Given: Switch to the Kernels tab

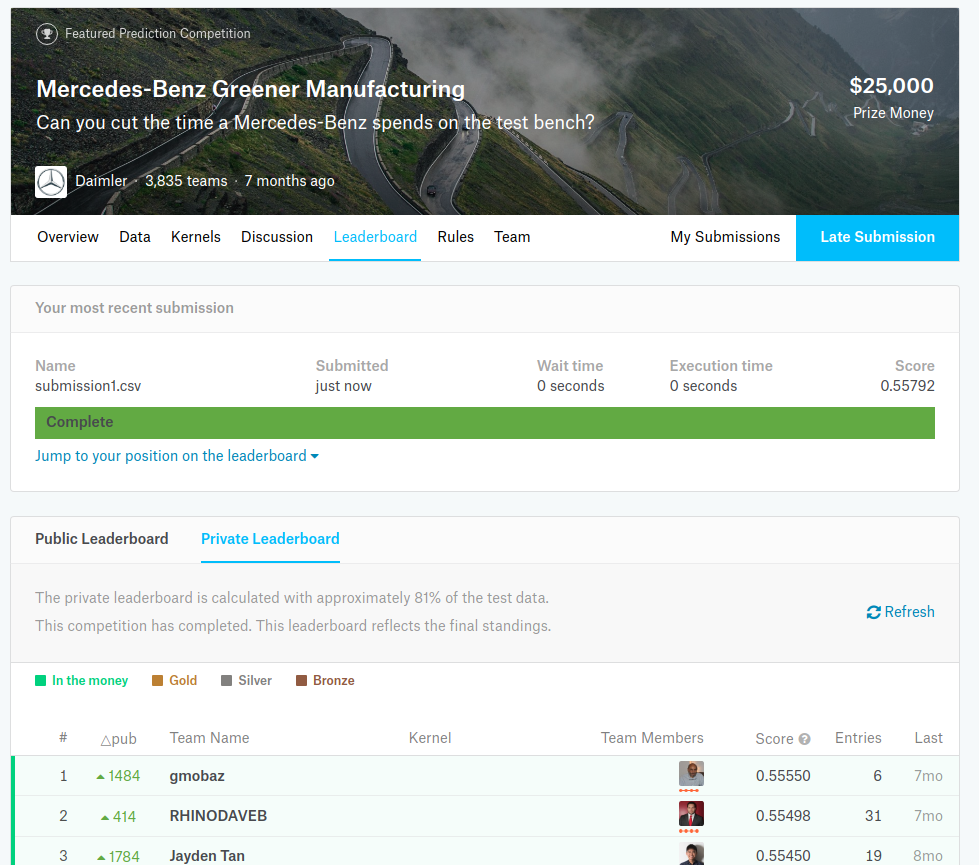Looking at the screenshot, I should (195, 237).
